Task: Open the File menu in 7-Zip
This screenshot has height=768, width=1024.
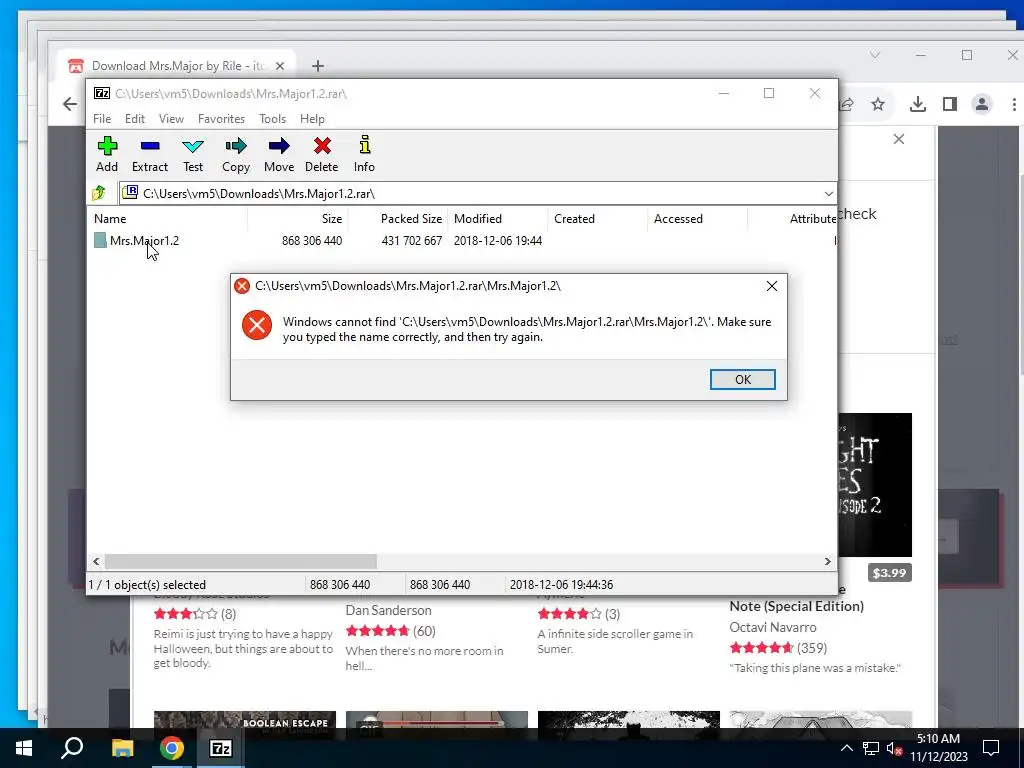Action: click(x=102, y=119)
